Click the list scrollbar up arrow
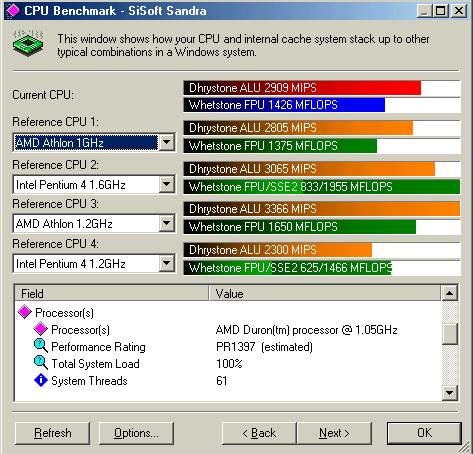 point(450,293)
